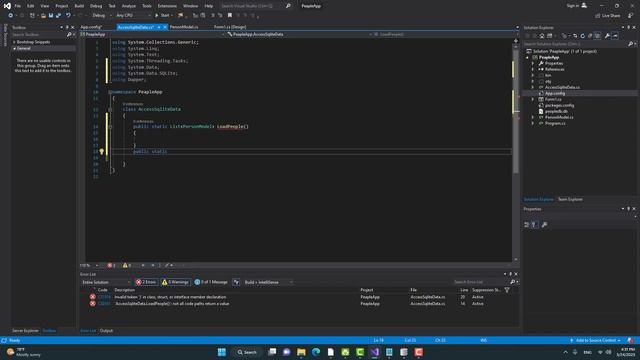Screen dimensions: 640x360
Task: Toggle auto-hide pin on Error List panel
Action: coord(510,274)
